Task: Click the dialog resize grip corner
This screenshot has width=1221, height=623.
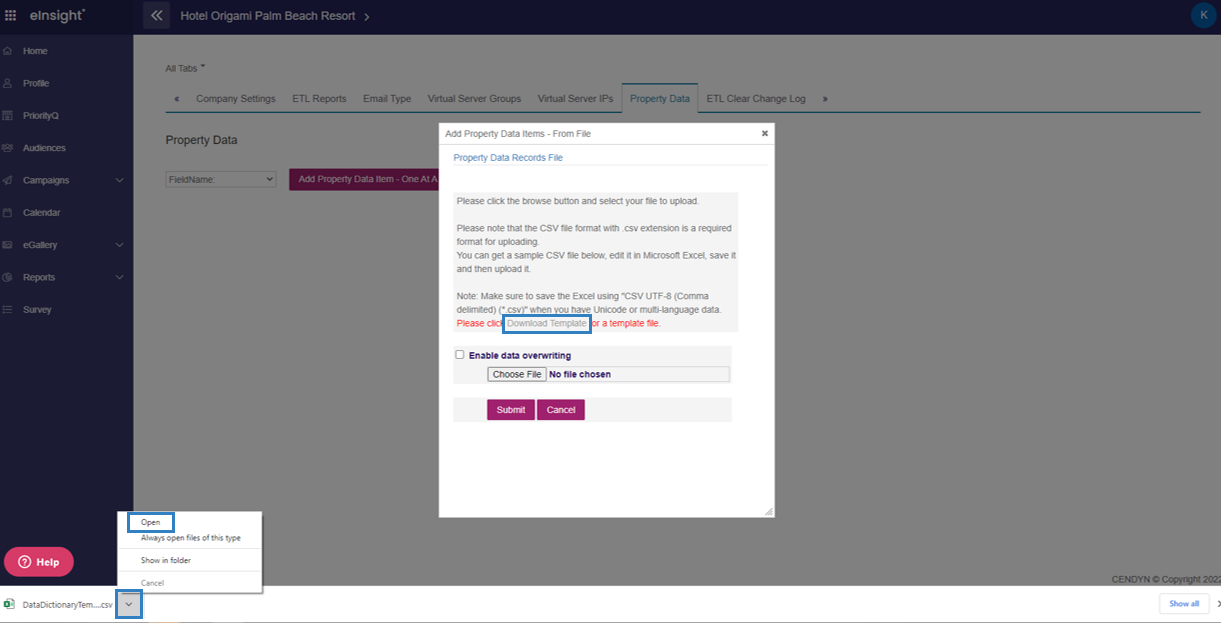Action: click(768, 511)
